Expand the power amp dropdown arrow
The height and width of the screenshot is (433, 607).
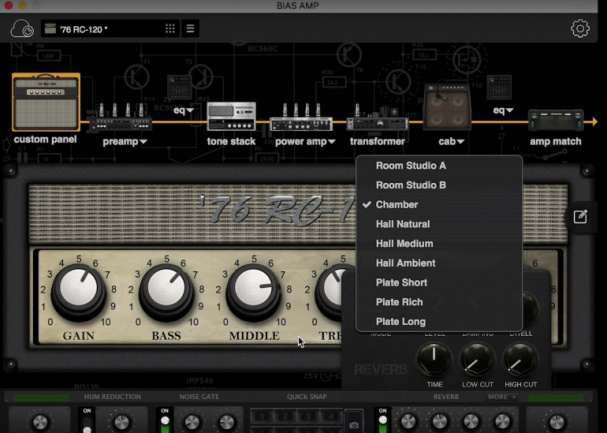tap(332, 142)
